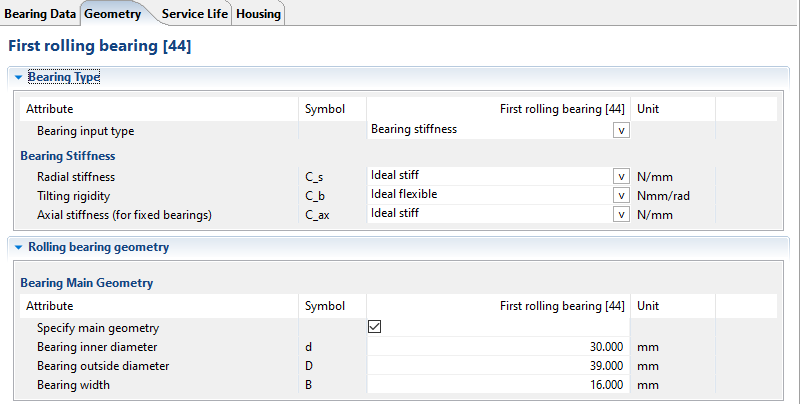Click the Attribute column header in Bearing Type
This screenshot has width=800, height=404.
[x=50, y=109]
